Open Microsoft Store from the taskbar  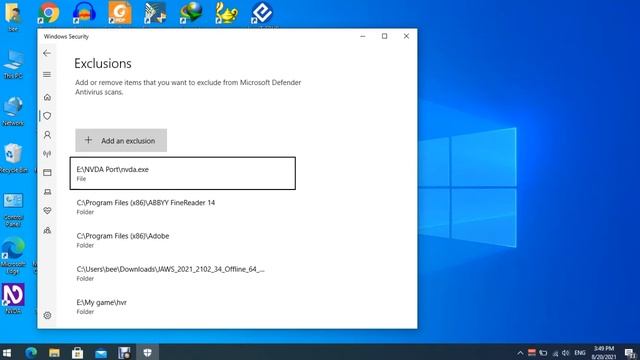pyautogui.click(x=78, y=352)
